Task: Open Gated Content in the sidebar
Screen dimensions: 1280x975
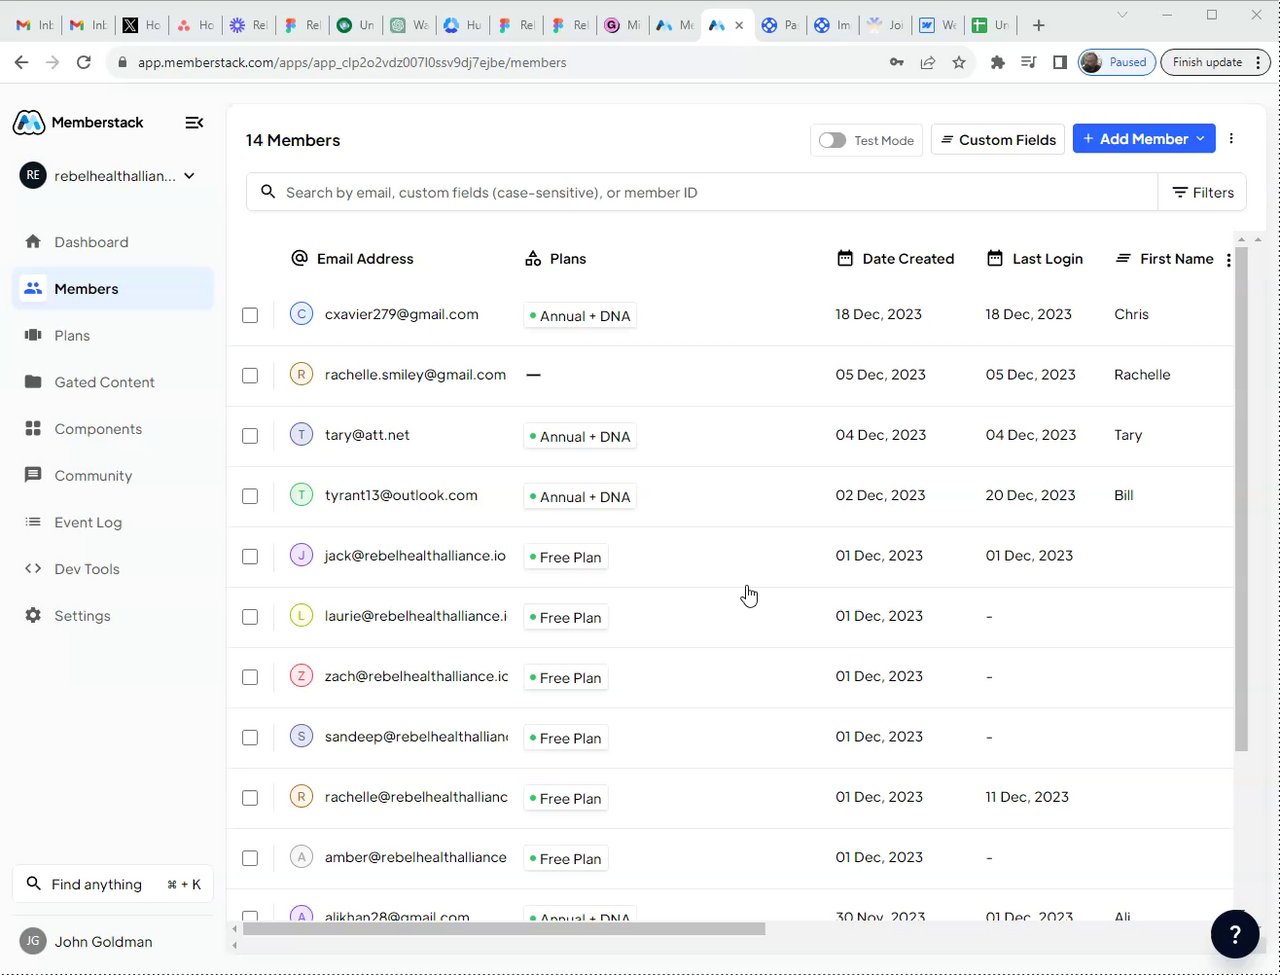Action: coord(104,382)
